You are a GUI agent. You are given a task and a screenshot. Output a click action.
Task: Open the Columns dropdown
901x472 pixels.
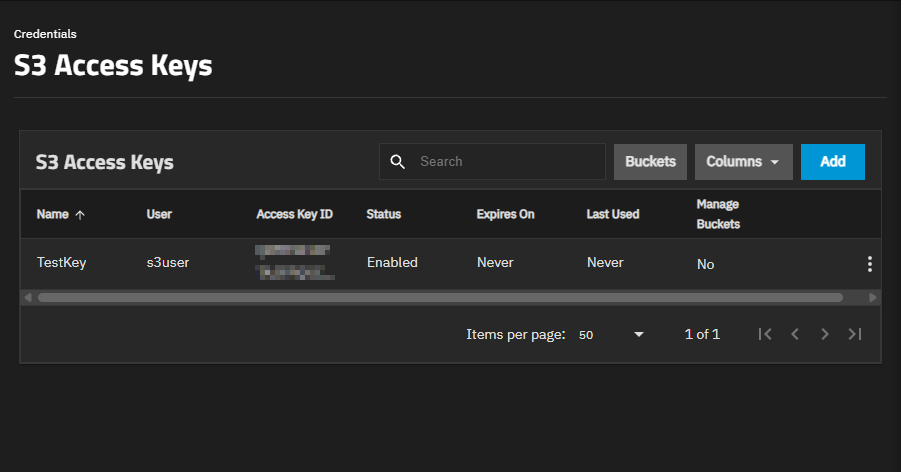pos(744,162)
